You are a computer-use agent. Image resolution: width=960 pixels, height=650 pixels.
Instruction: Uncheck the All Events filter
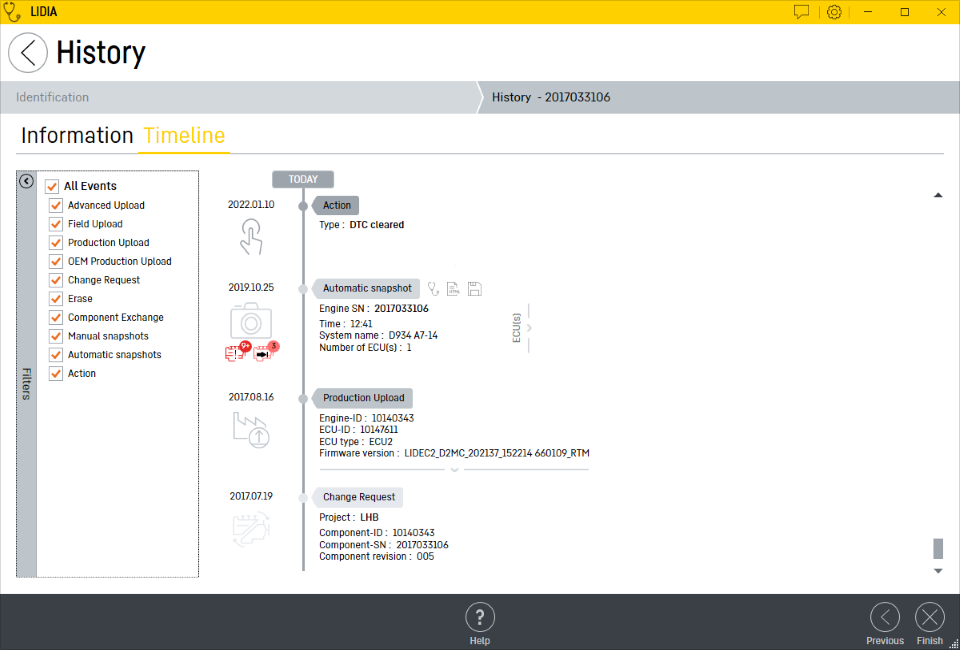52,186
